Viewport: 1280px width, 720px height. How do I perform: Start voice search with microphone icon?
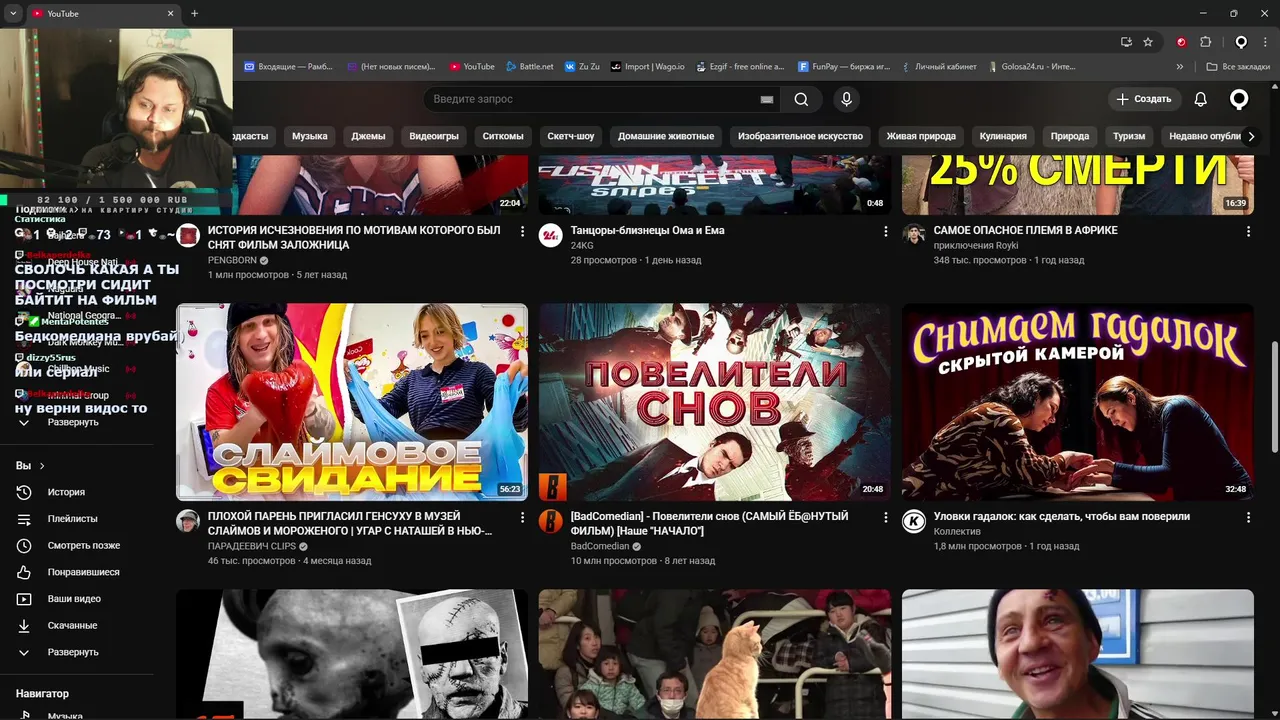pos(846,99)
